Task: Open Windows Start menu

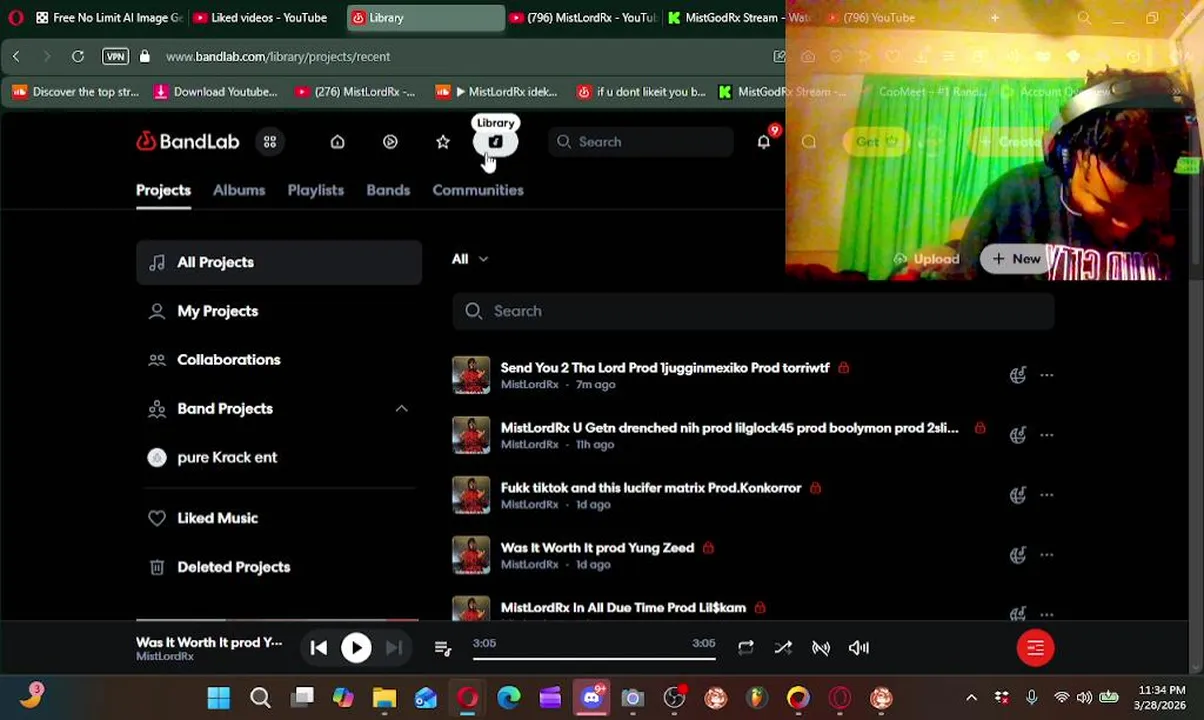Action: [218, 698]
